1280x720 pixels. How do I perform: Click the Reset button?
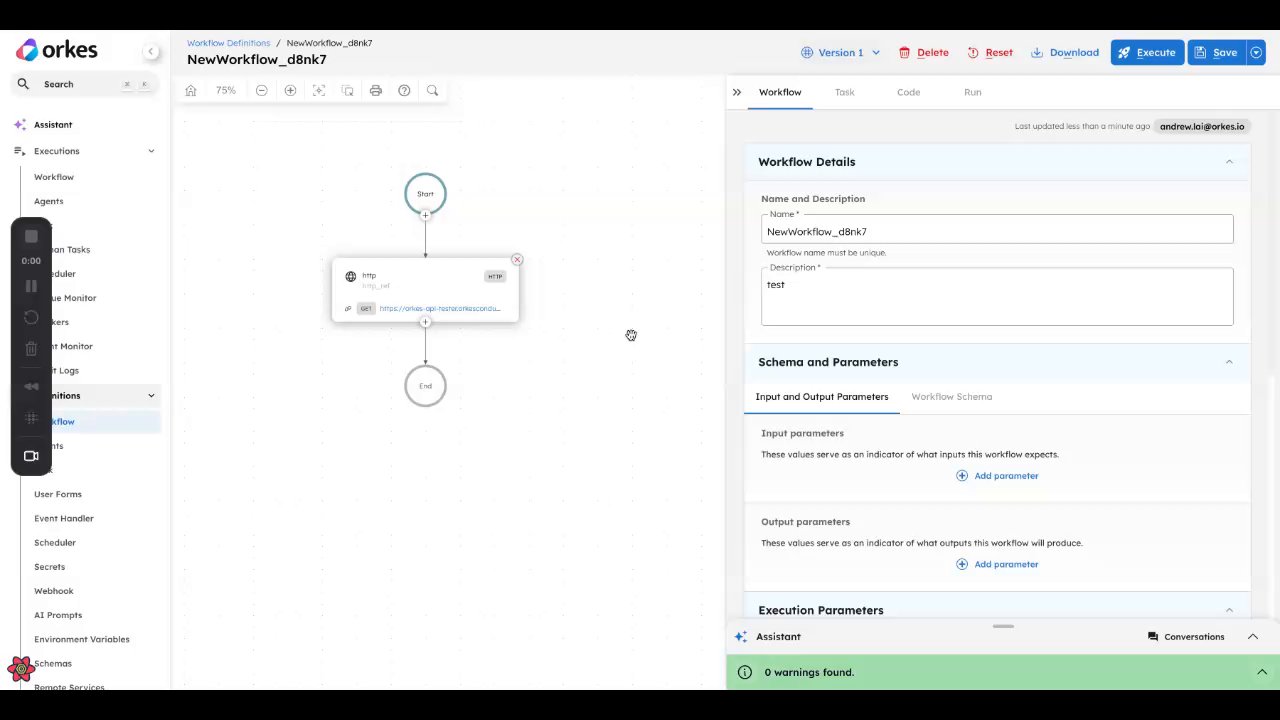tap(990, 52)
